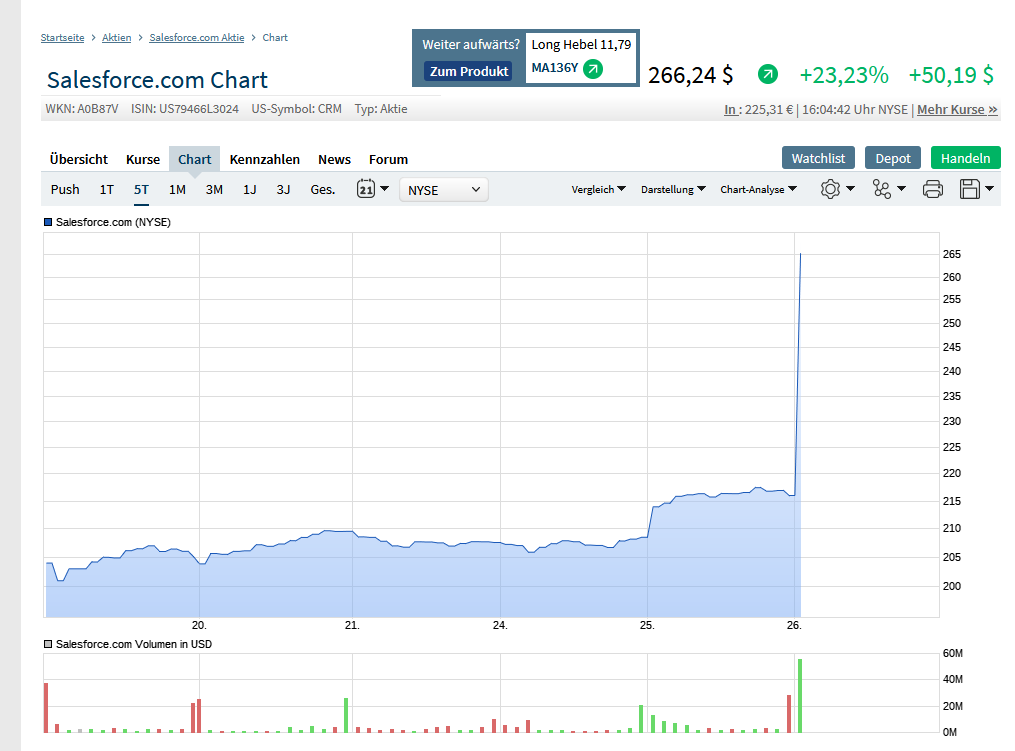Select 1J time range
Viewport: 1015px width, 751px height.
coord(250,190)
